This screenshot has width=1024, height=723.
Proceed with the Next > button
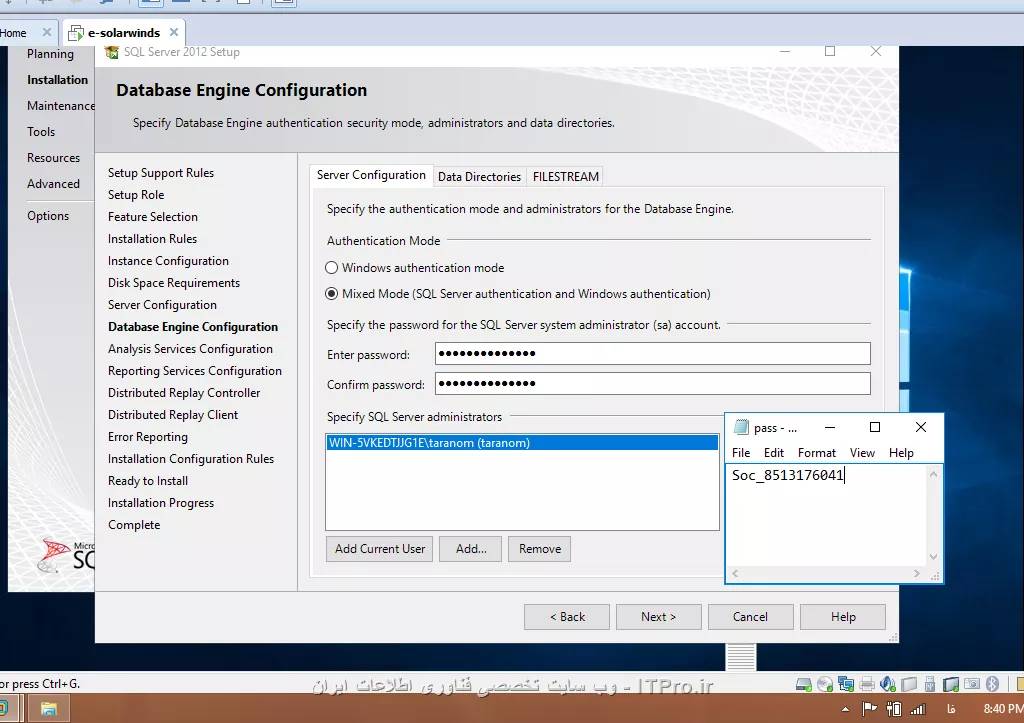tap(658, 617)
